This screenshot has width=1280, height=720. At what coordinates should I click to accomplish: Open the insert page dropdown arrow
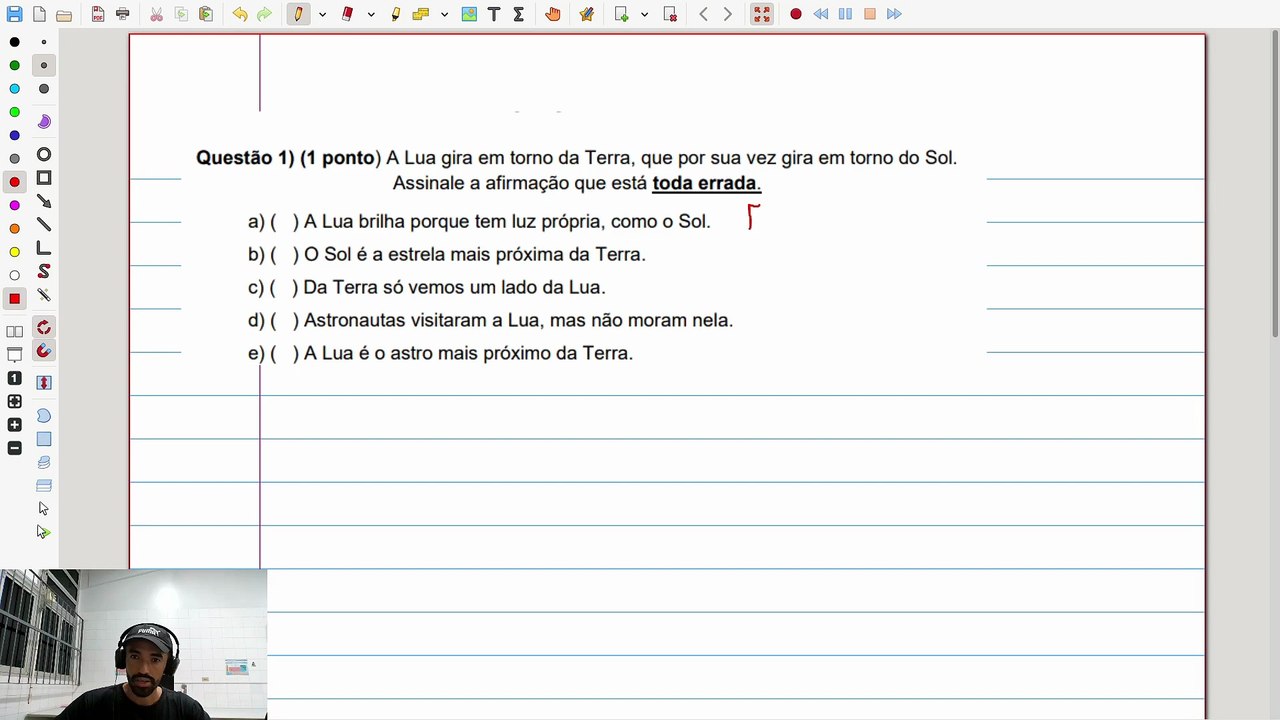(x=644, y=14)
